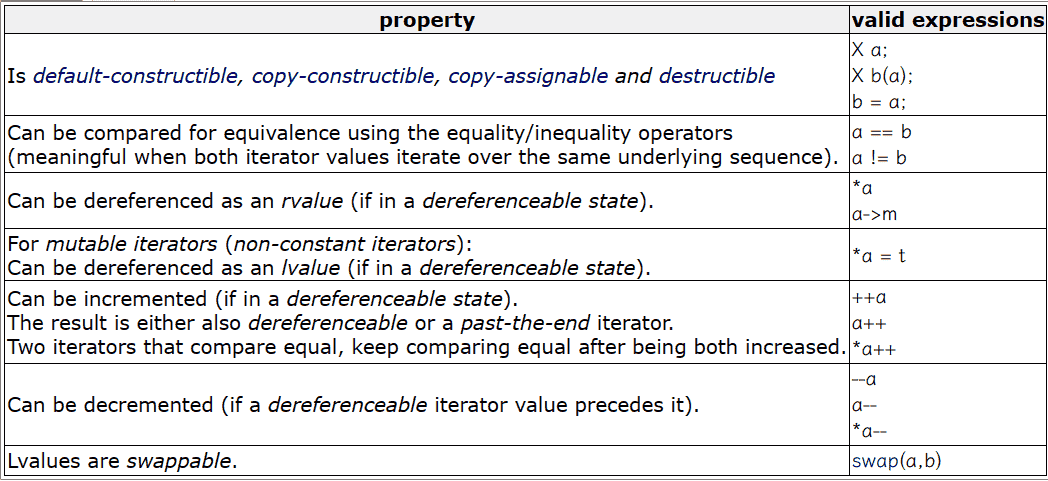Click the 'X b(a);' expression
The image size is (1048, 481).
click(x=882, y=75)
